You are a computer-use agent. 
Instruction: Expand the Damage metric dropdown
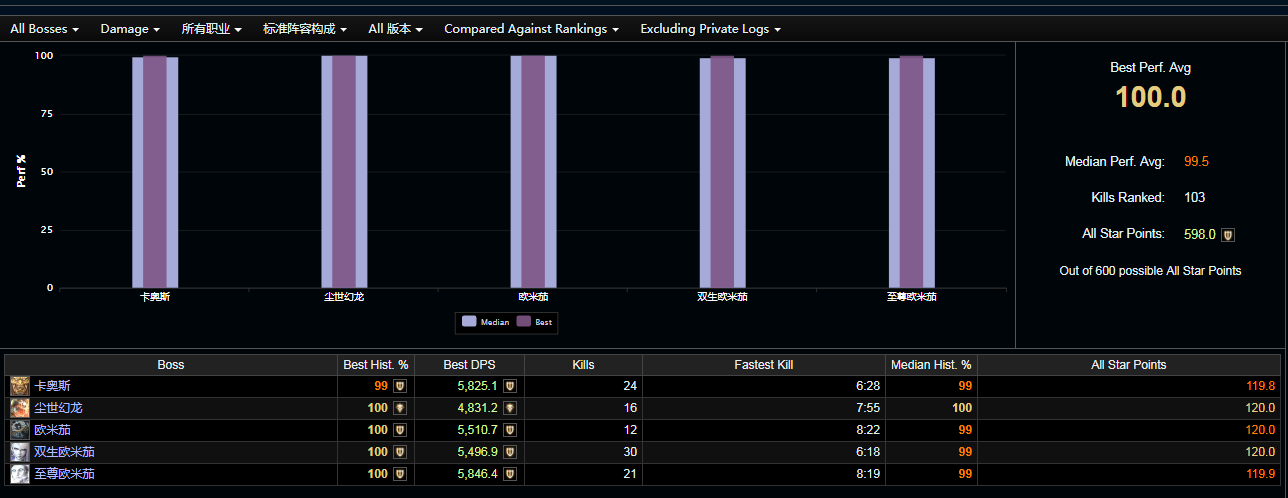pyautogui.click(x=130, y=29)
